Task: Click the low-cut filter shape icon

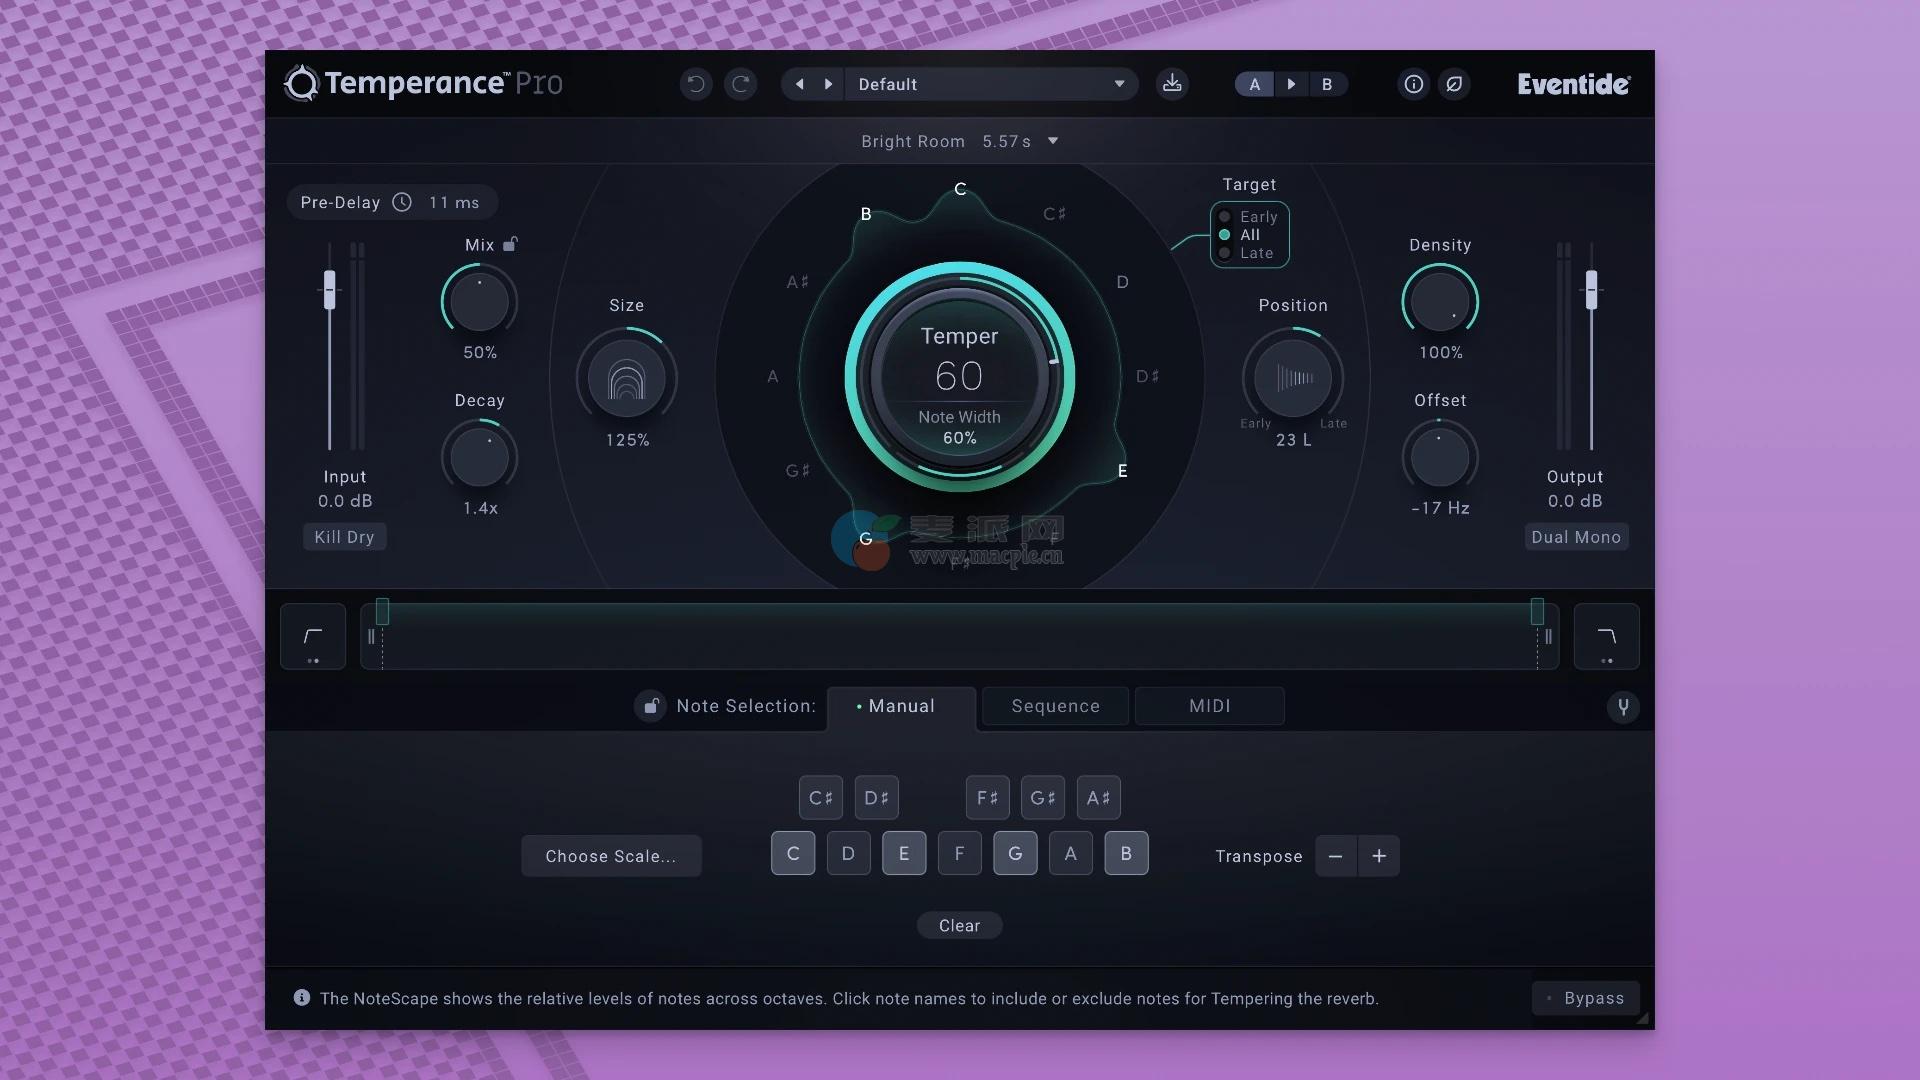Action: click(x=313, y=636)
